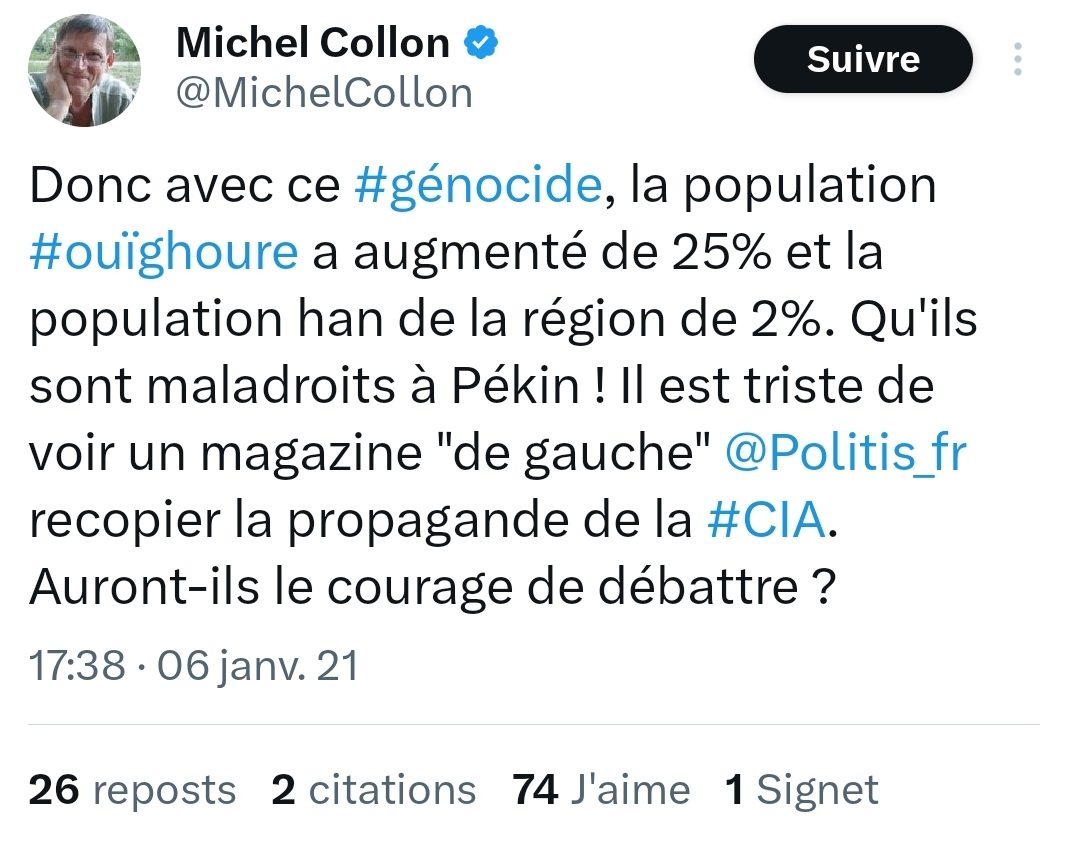This screenshot has height=849, width=1073.
Task: Click the @MichelCollon handle
Action: click(x=324, y=93)
